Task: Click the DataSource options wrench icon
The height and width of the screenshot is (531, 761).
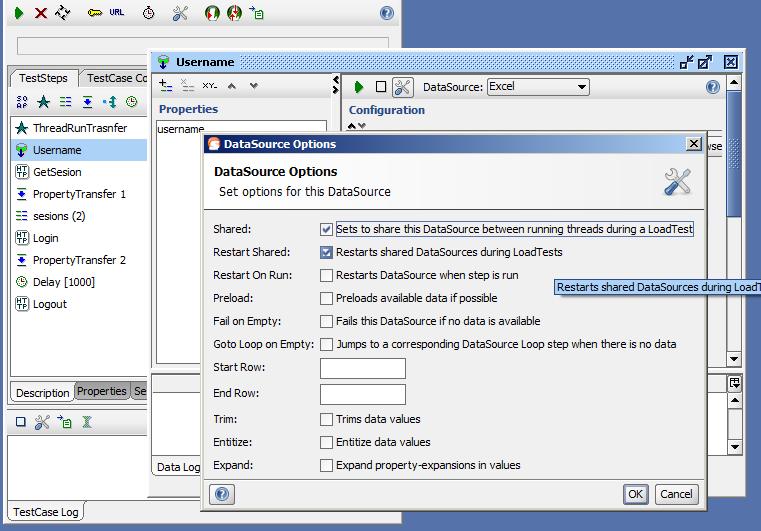Action: click(403, 88)
